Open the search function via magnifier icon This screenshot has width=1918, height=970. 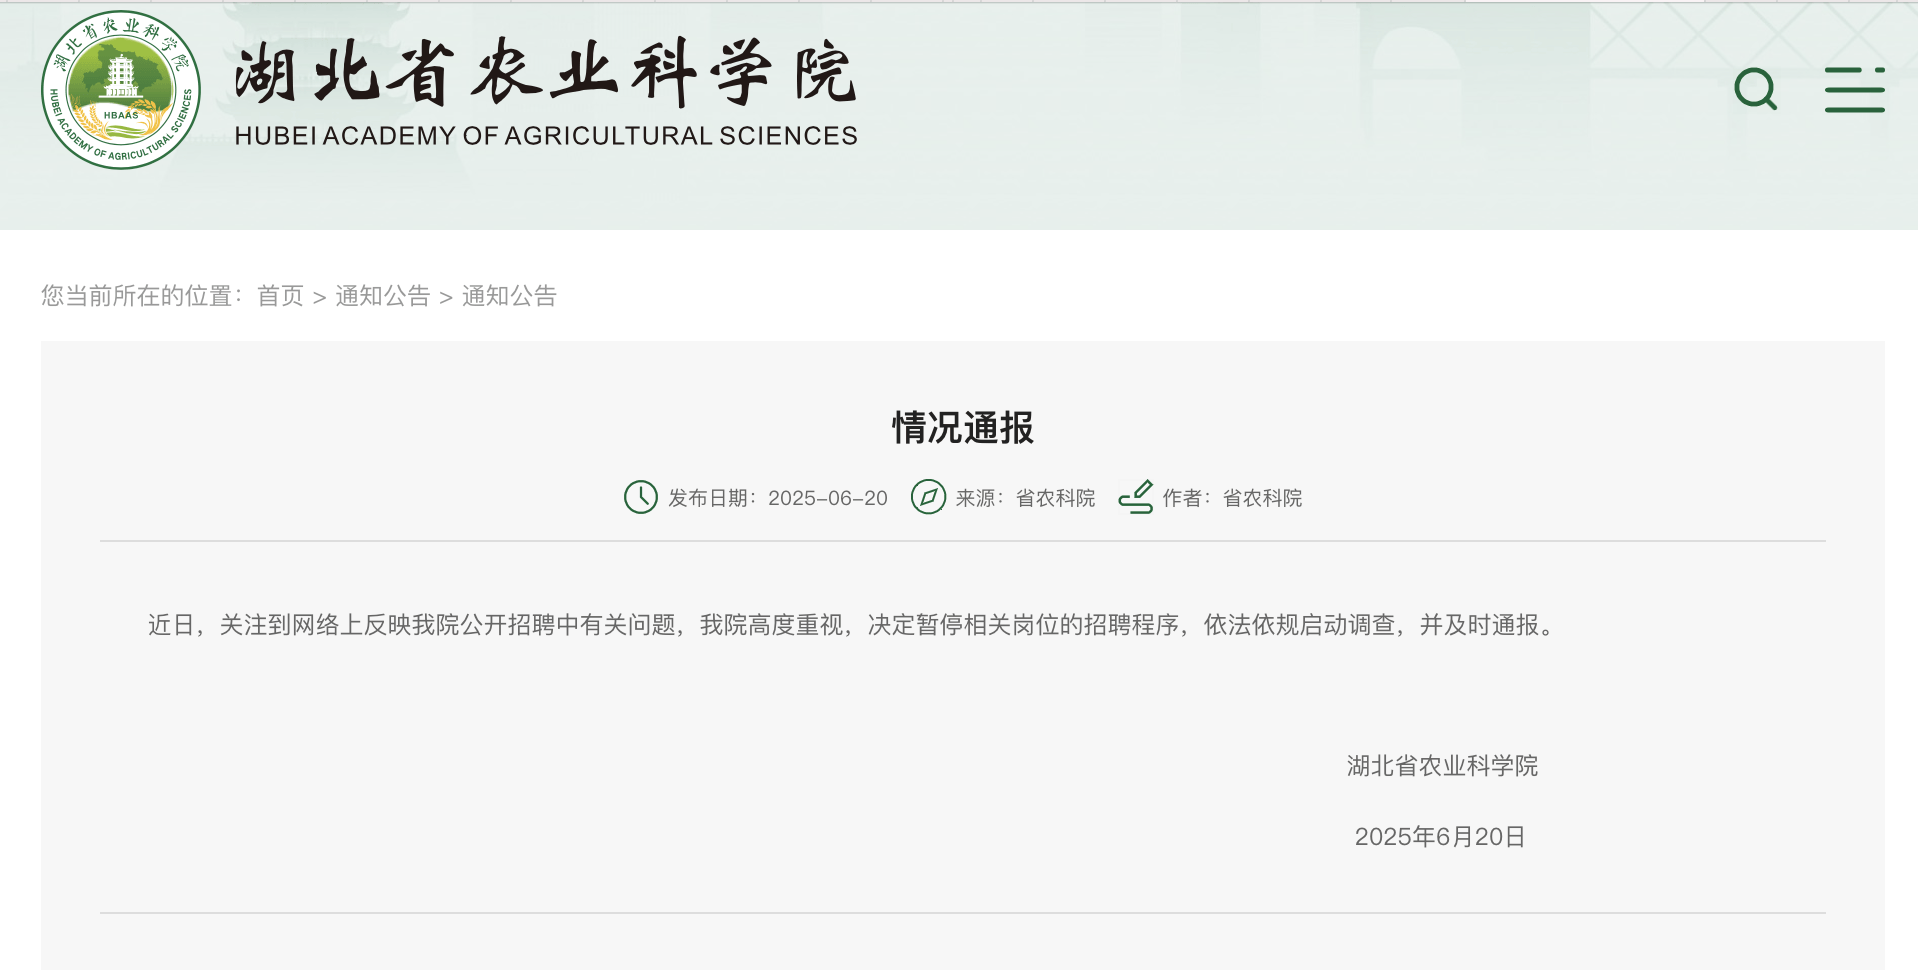click(1756, 90)
